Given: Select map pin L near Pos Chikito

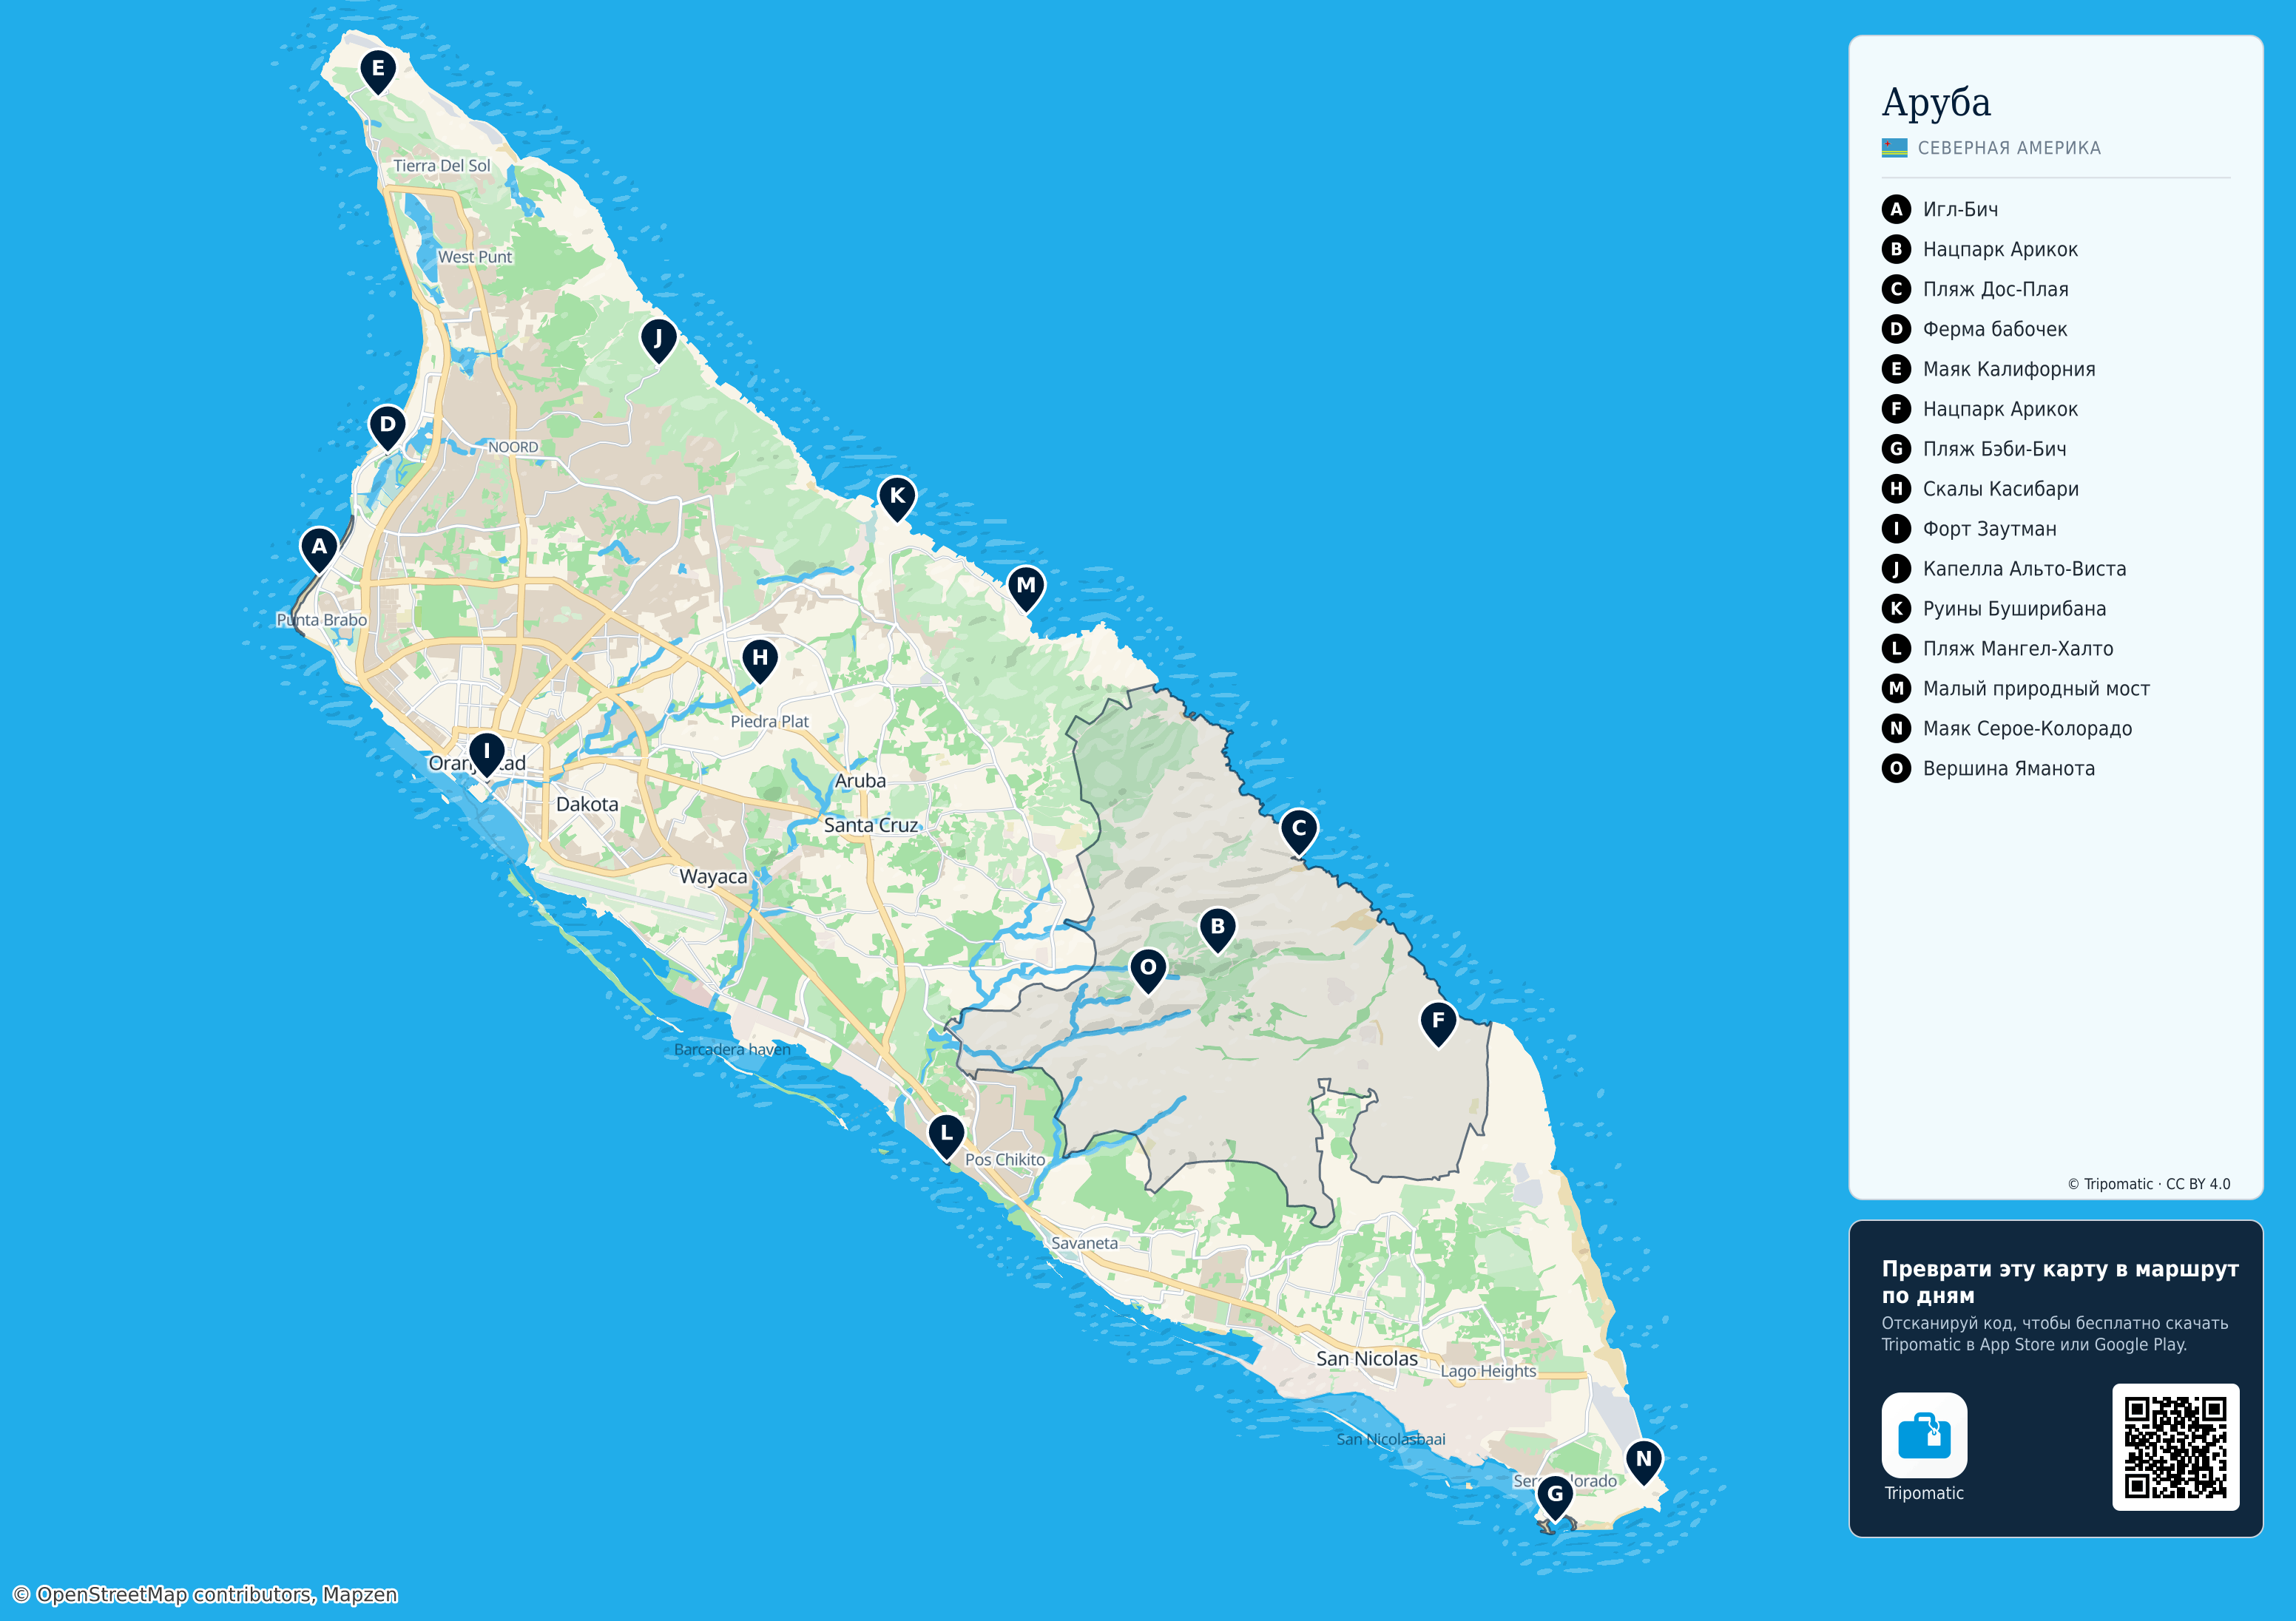Looking at the screenshot, I should pos(946,1136).
